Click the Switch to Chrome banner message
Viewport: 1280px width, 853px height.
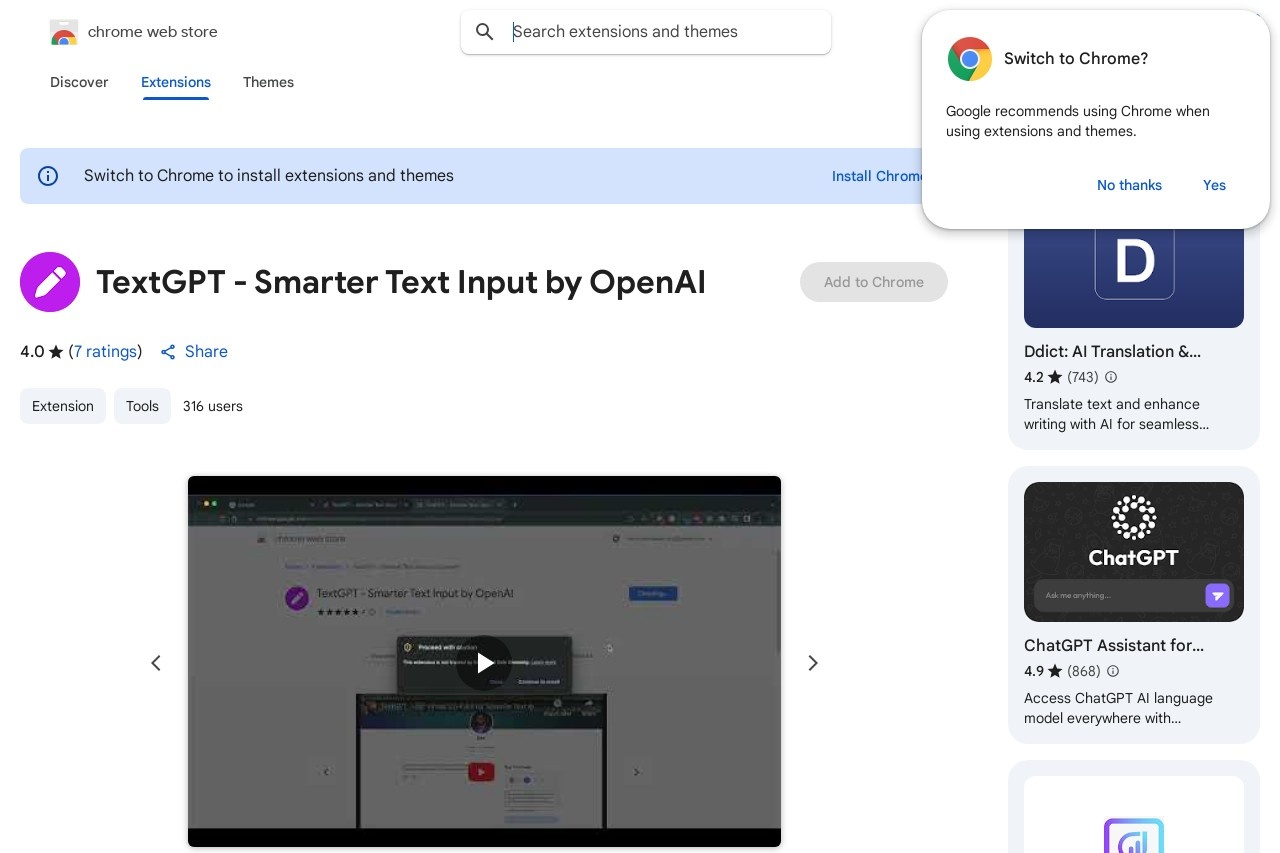coord(269,176)
